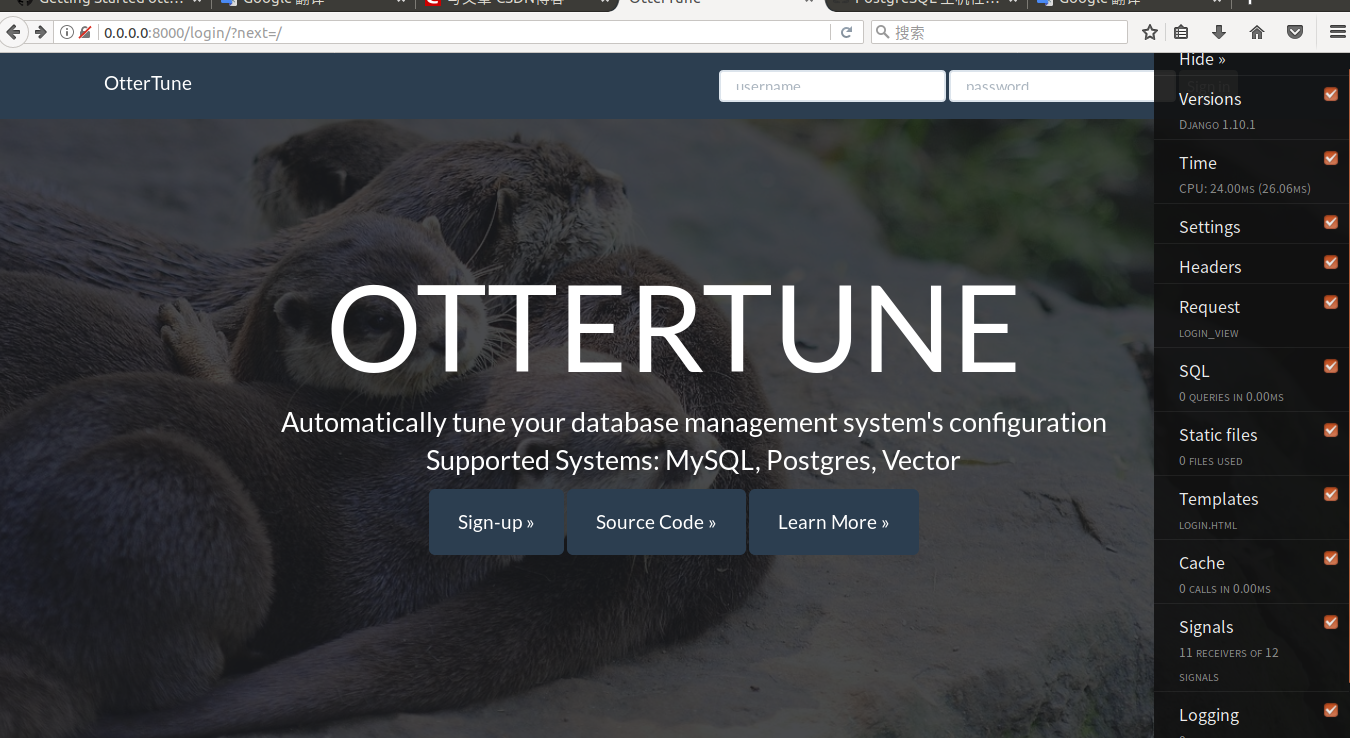
Task: Open the Headers debug panel
Action: [x=1210, y=266]
